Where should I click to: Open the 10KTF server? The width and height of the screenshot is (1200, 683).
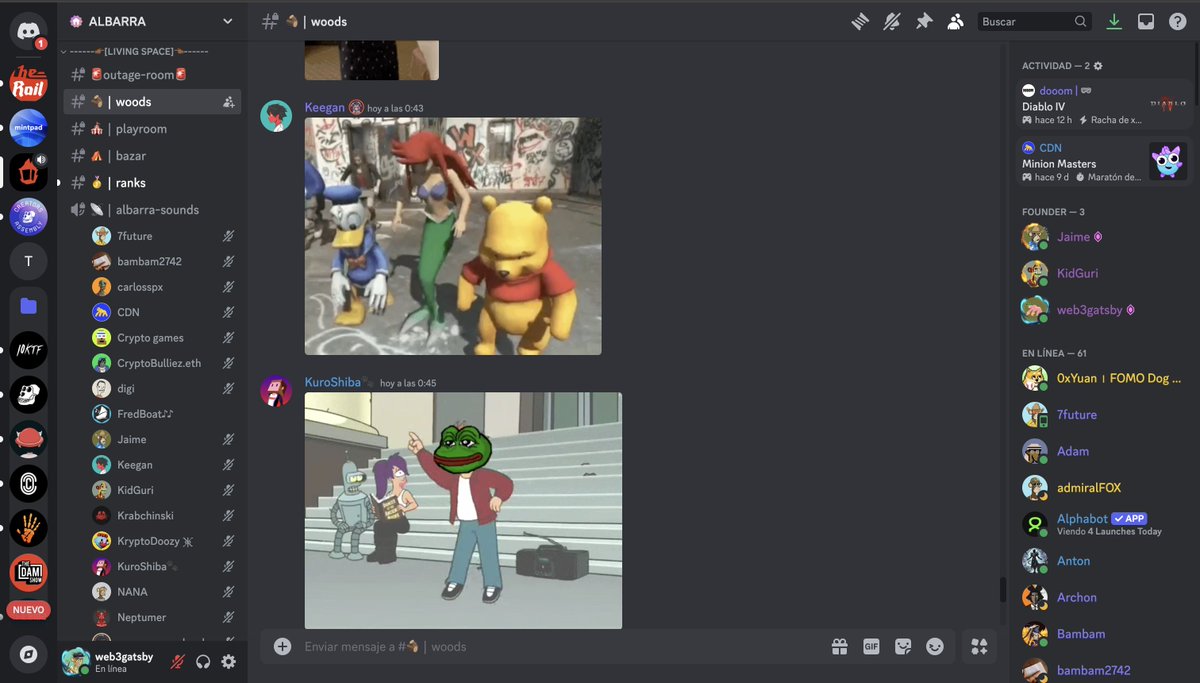pos(28,350)
